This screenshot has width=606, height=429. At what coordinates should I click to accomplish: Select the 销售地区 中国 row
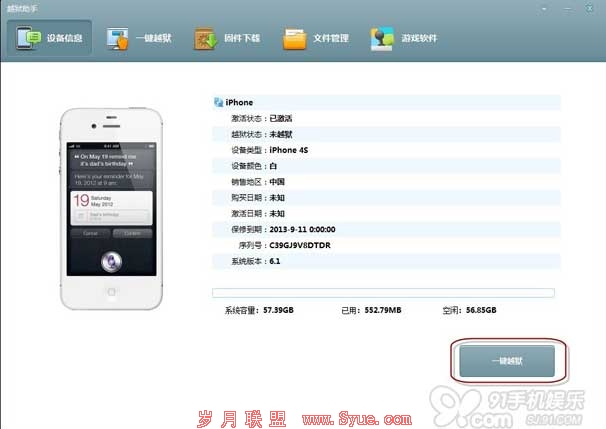tap(386, 182)
